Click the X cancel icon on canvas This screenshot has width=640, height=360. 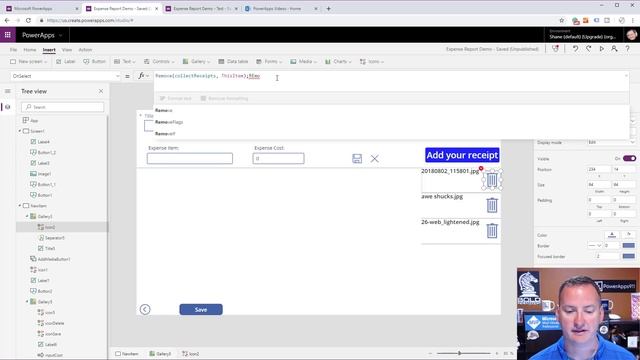coord(374,158)
